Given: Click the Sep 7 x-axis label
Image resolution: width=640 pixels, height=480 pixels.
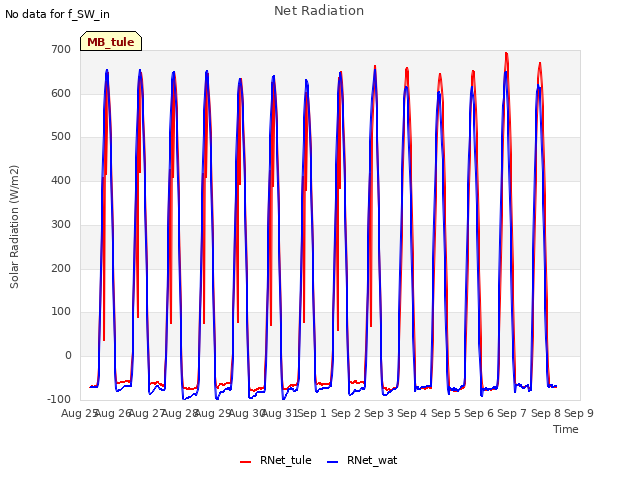Looking at the screenshot, I should [512, 413].
